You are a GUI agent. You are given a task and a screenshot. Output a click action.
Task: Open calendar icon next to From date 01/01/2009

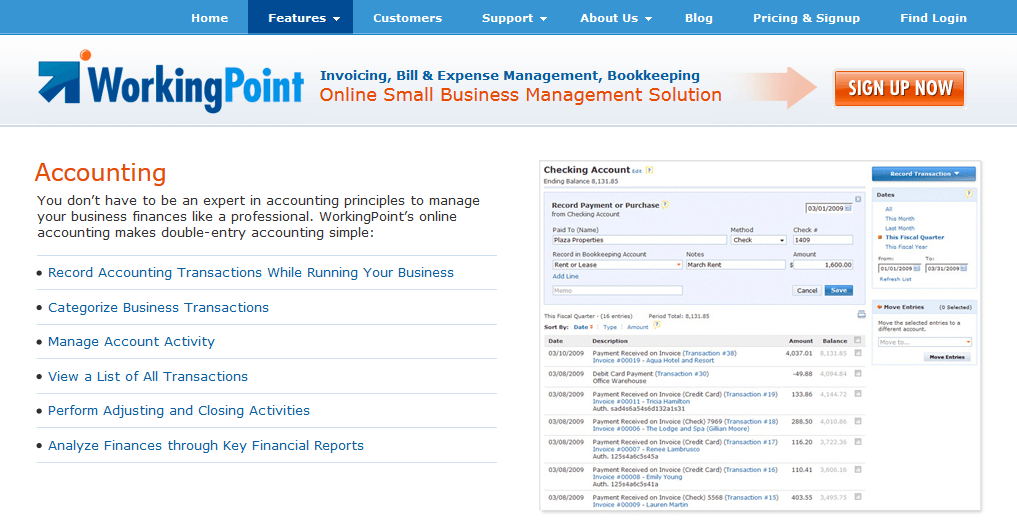point(916,269)
